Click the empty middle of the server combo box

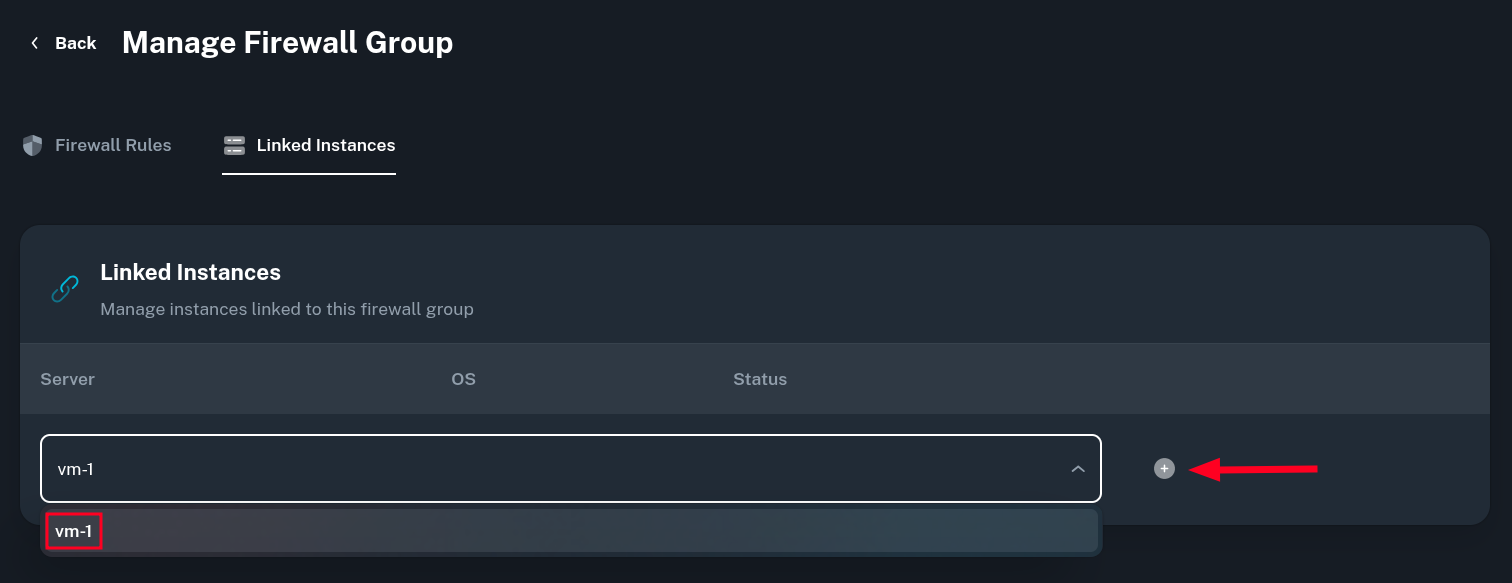point(570,468)
